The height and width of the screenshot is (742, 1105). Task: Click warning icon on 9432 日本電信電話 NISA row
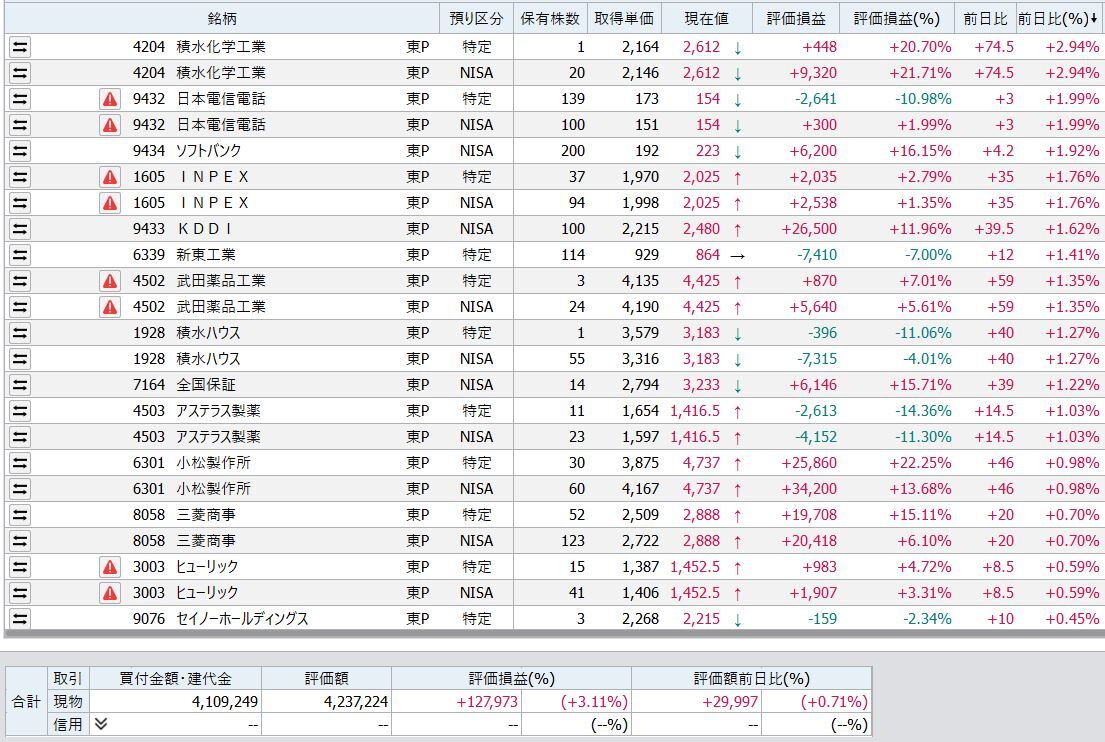tap(110, 125)
